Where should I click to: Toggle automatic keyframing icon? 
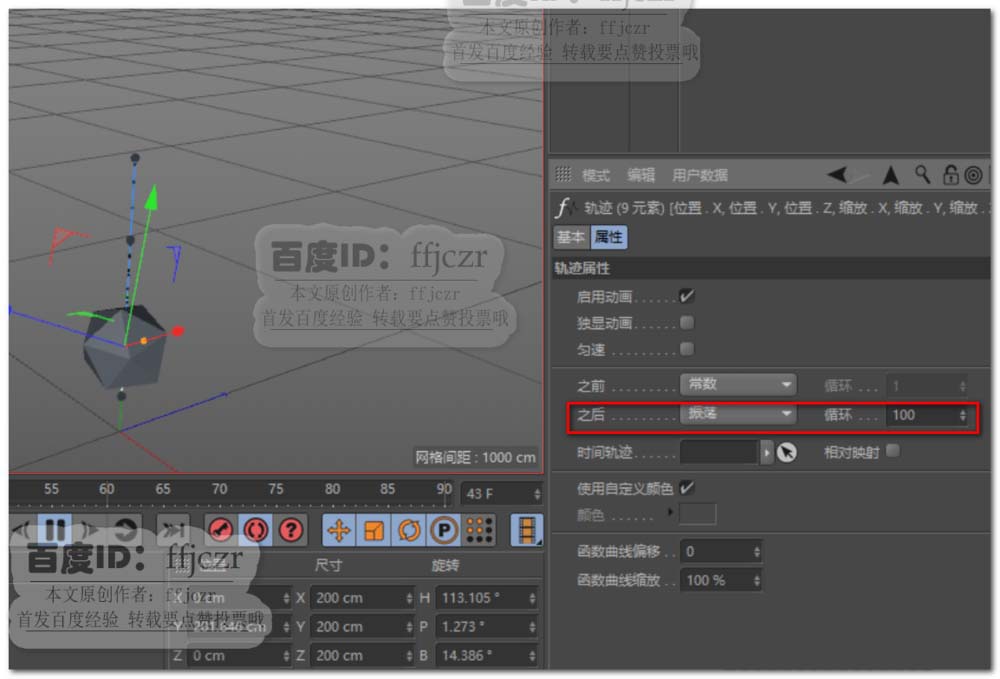(x=256, y=530)
